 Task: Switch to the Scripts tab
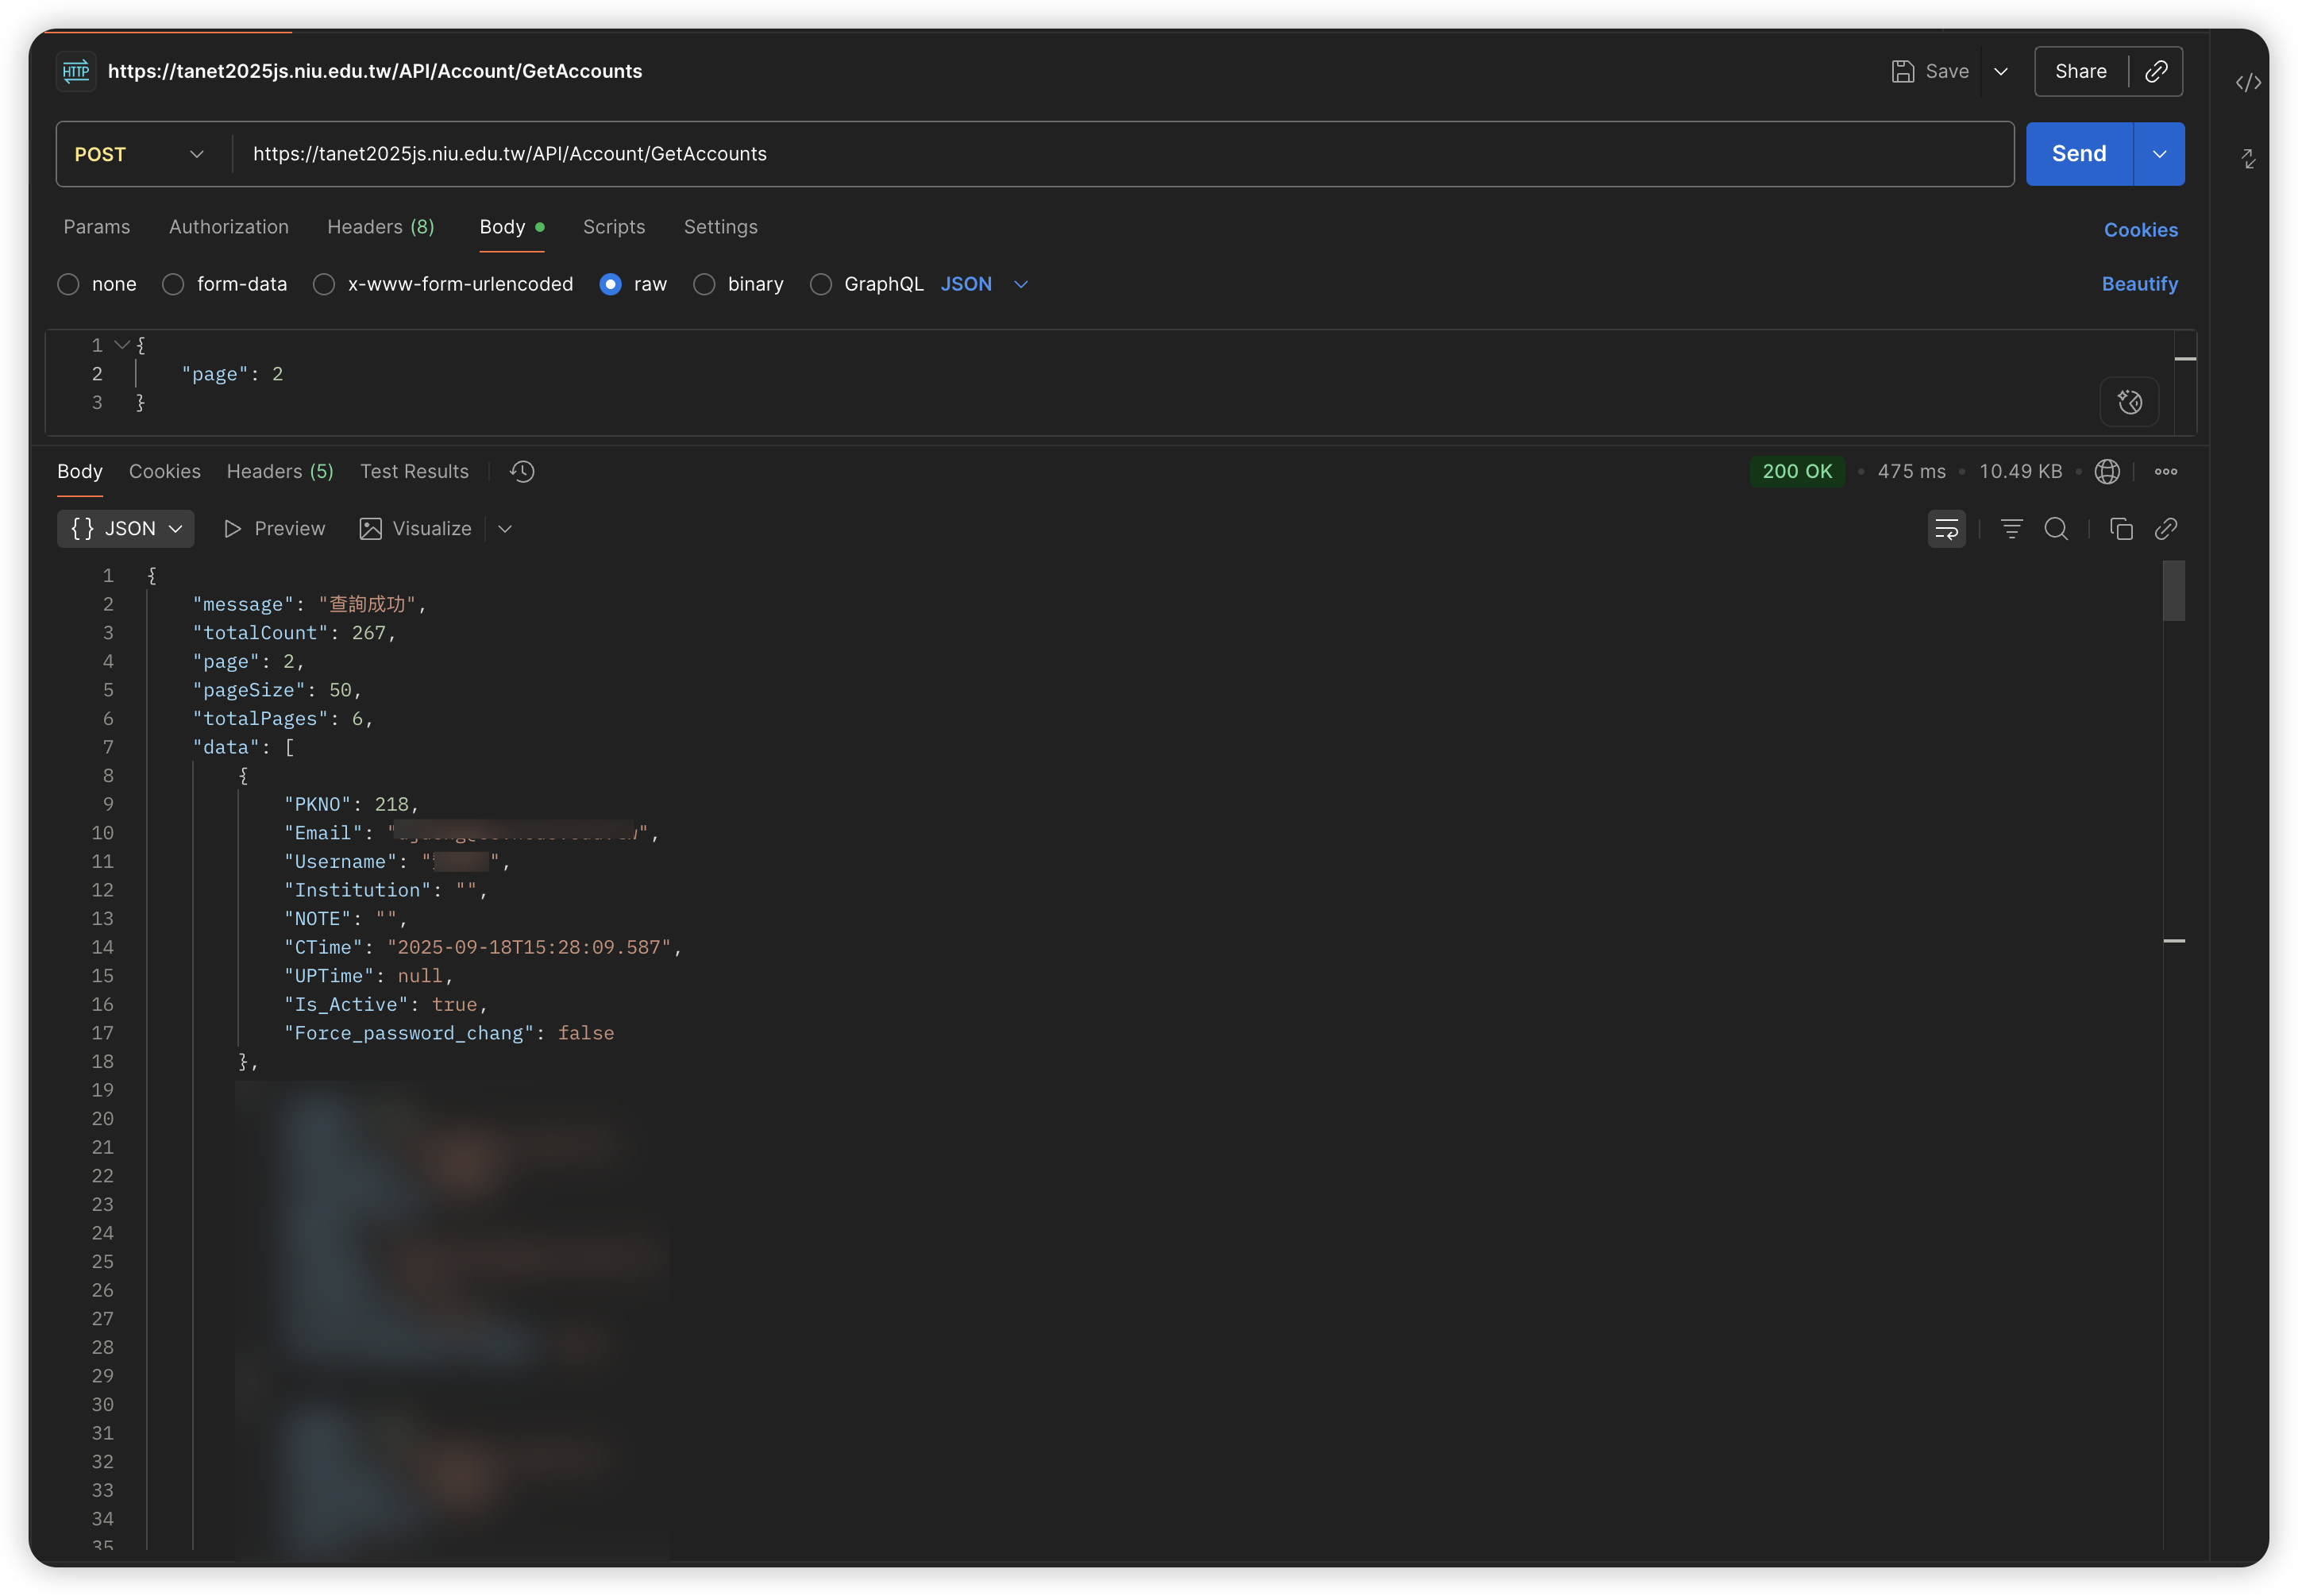click(x=614, y=227)
